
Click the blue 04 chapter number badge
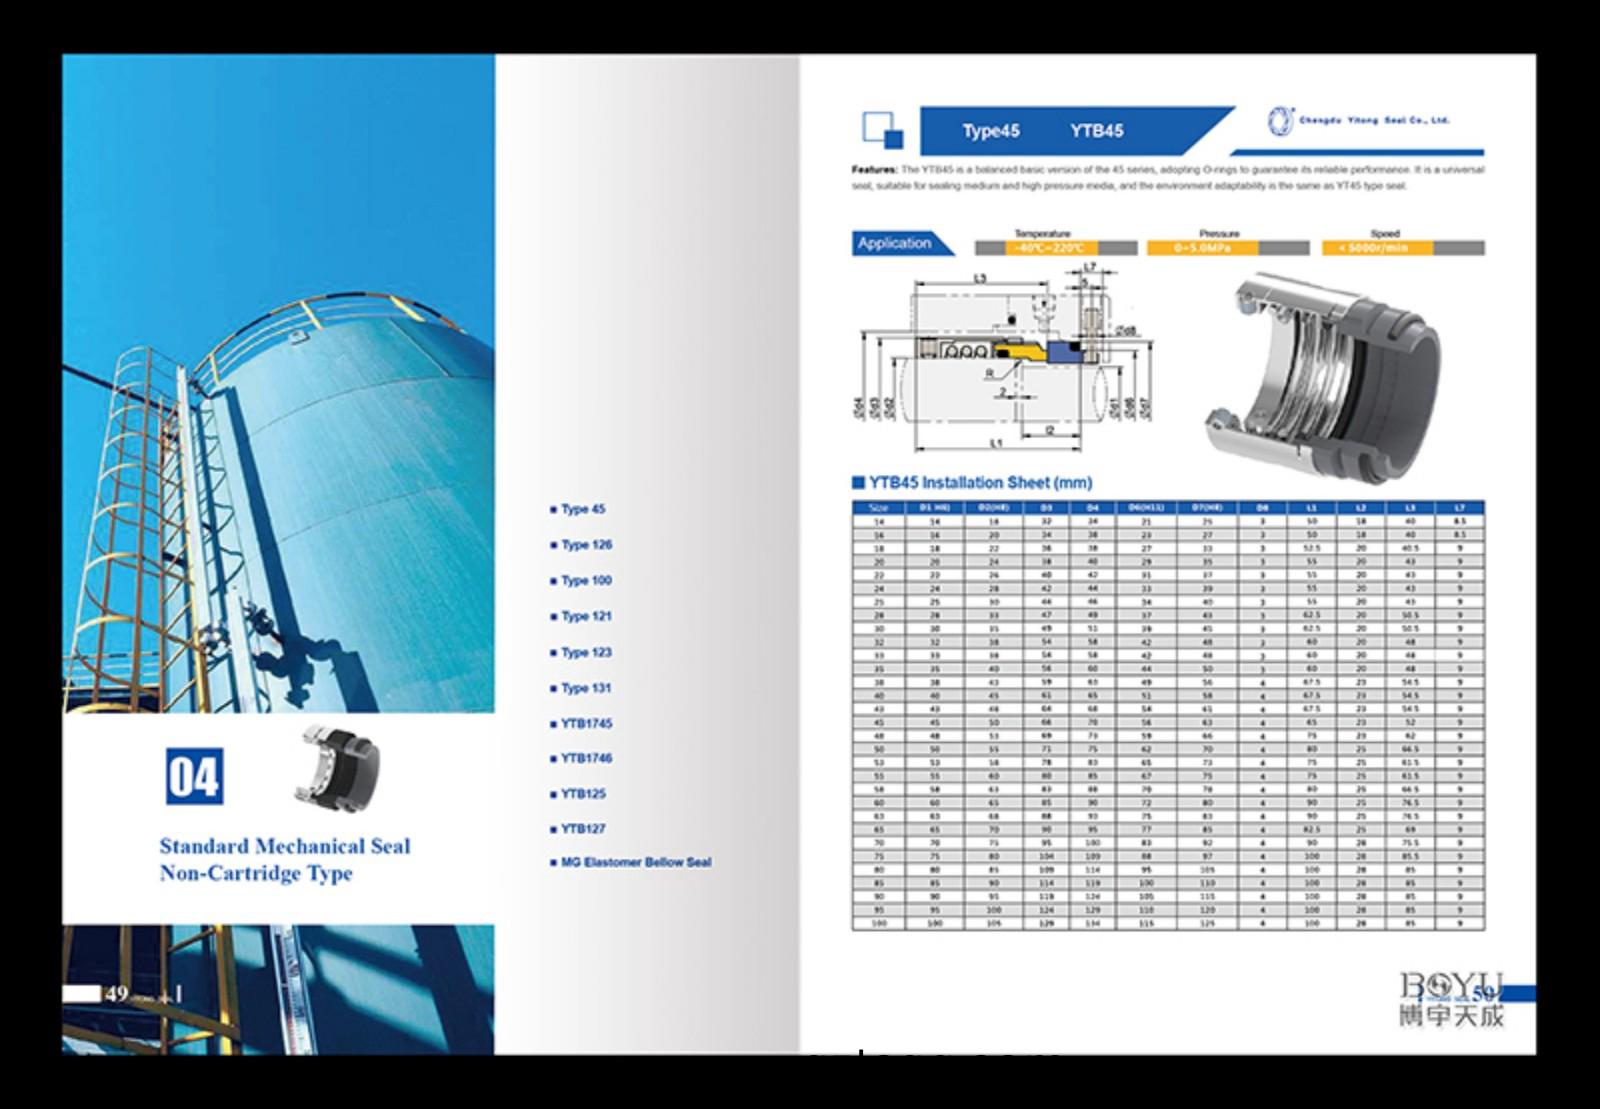(194, 776)
